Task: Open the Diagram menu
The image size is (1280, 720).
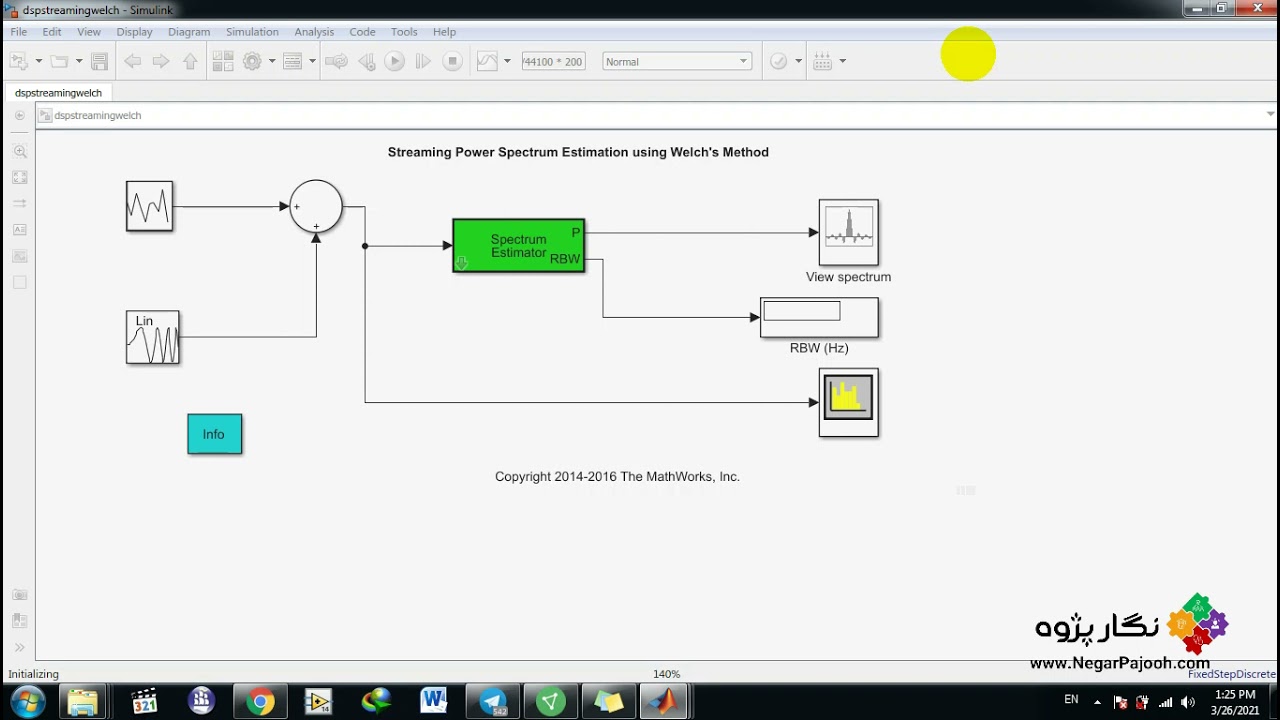Action: coord(189,32)
